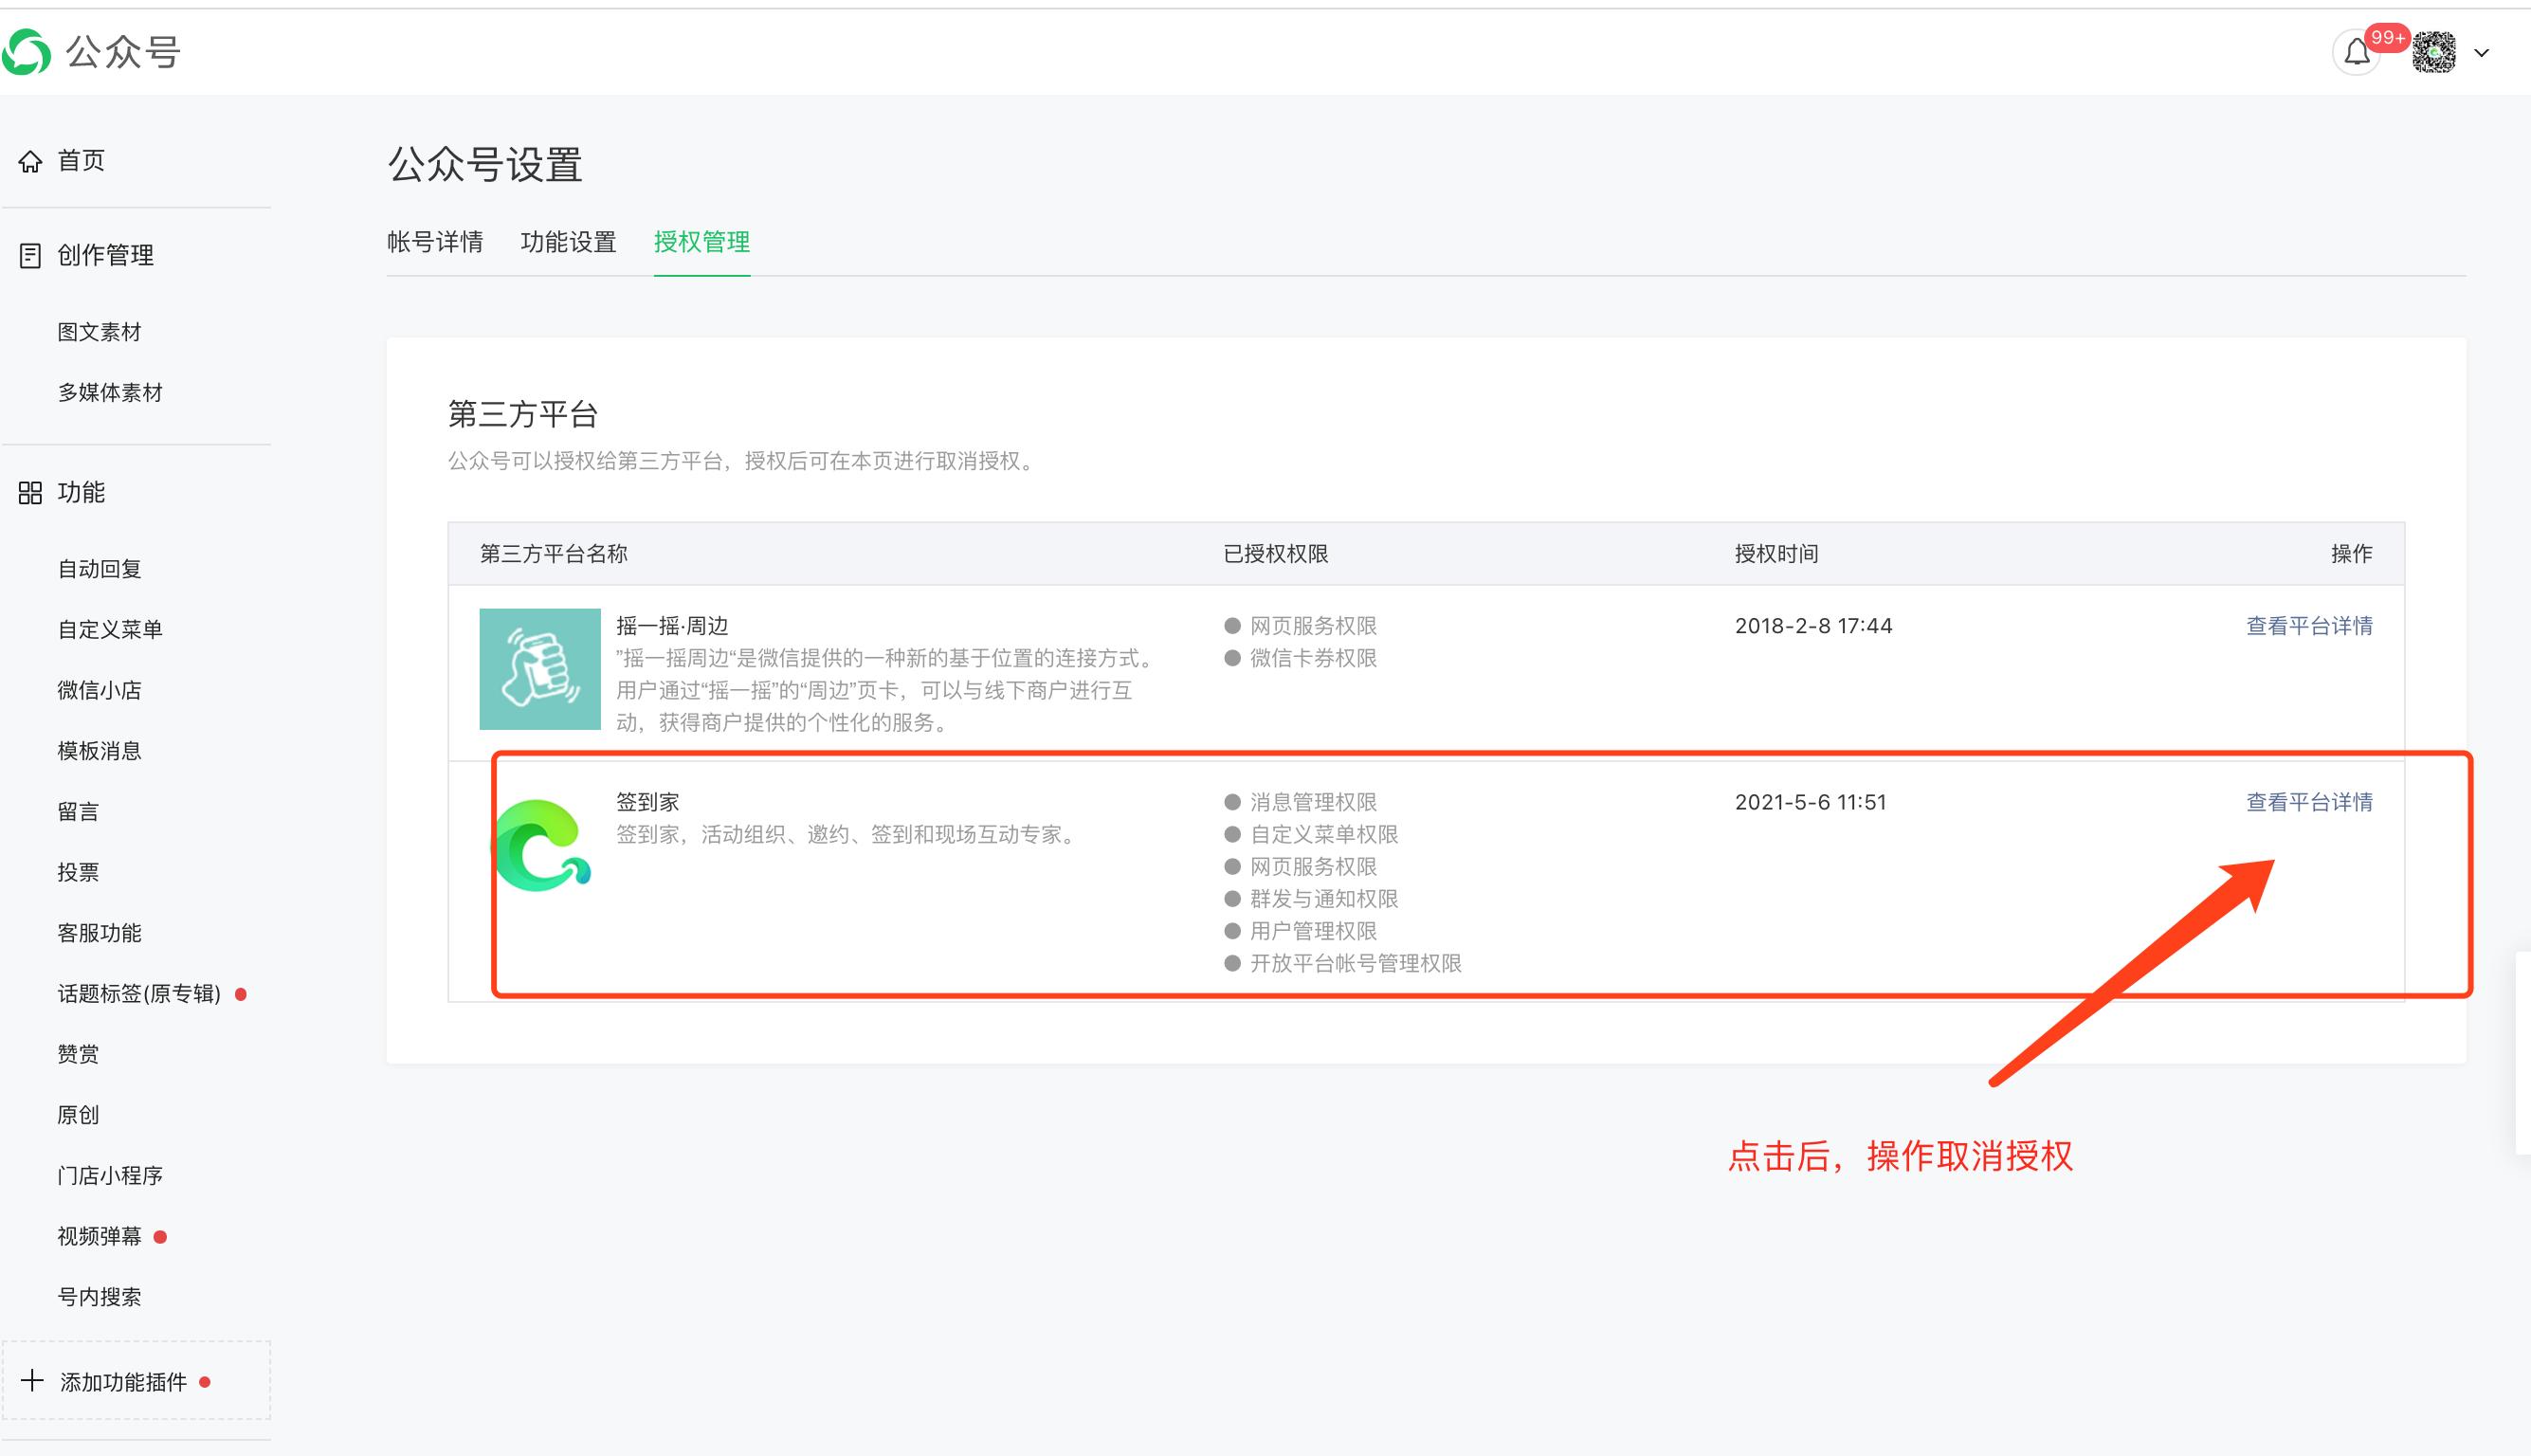Image resolution: width=2531 pixels, height=1456 pixels.
Task: Open 号内搜索 item
Action: [99, 1297]
